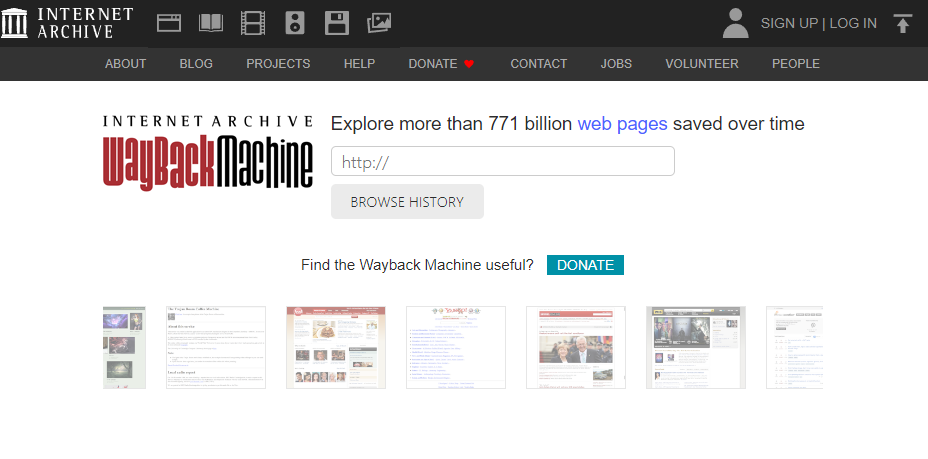Open the PROJECTS menu item

tap(278, 64)
